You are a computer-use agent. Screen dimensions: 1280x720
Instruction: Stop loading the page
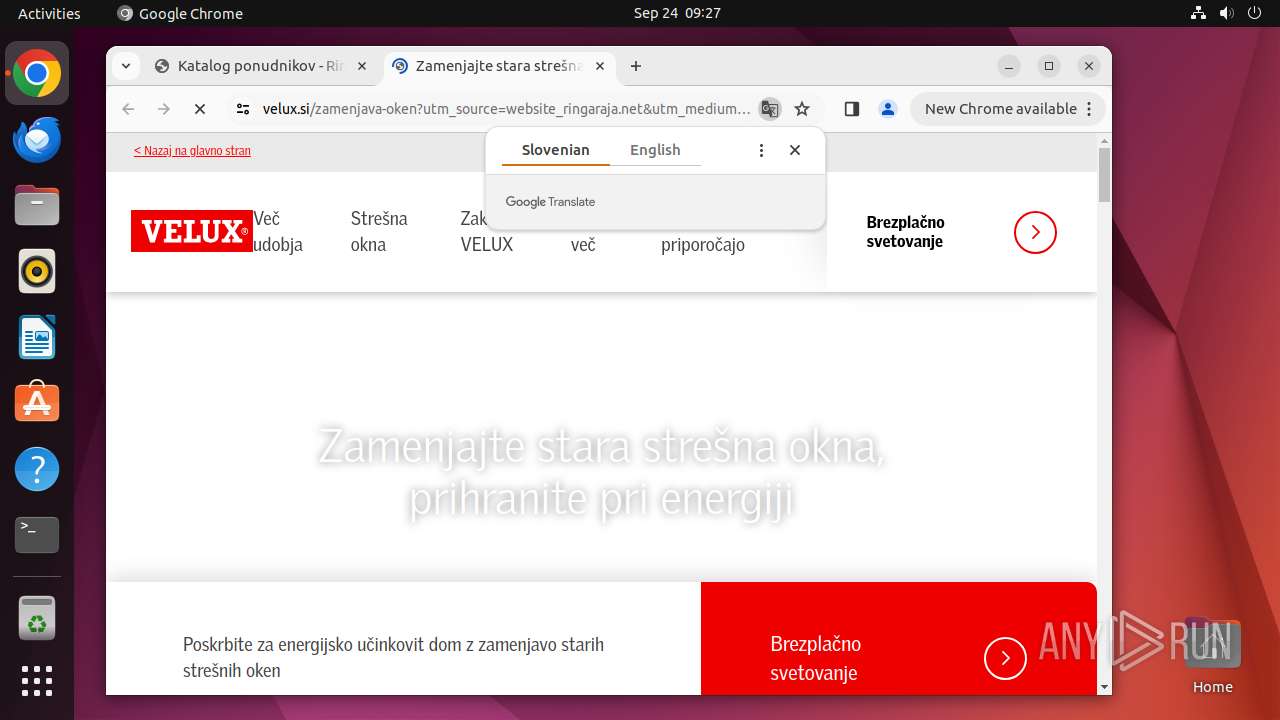[x=199, y=109]
